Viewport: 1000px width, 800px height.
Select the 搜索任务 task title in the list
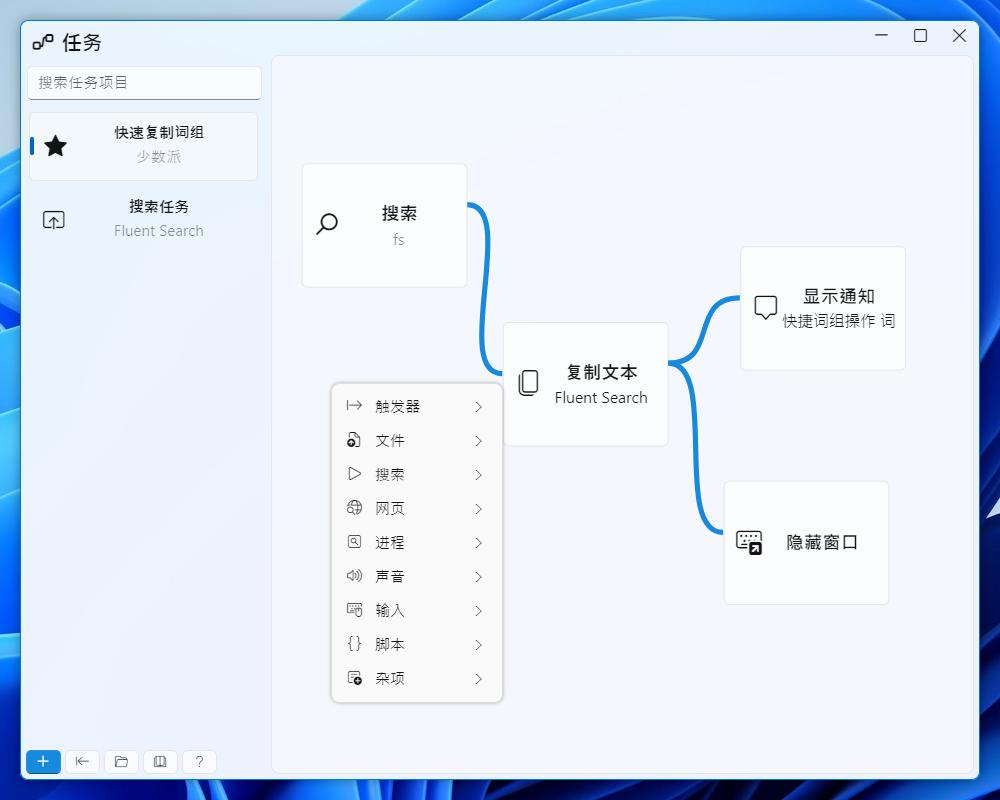pos(159,207)
